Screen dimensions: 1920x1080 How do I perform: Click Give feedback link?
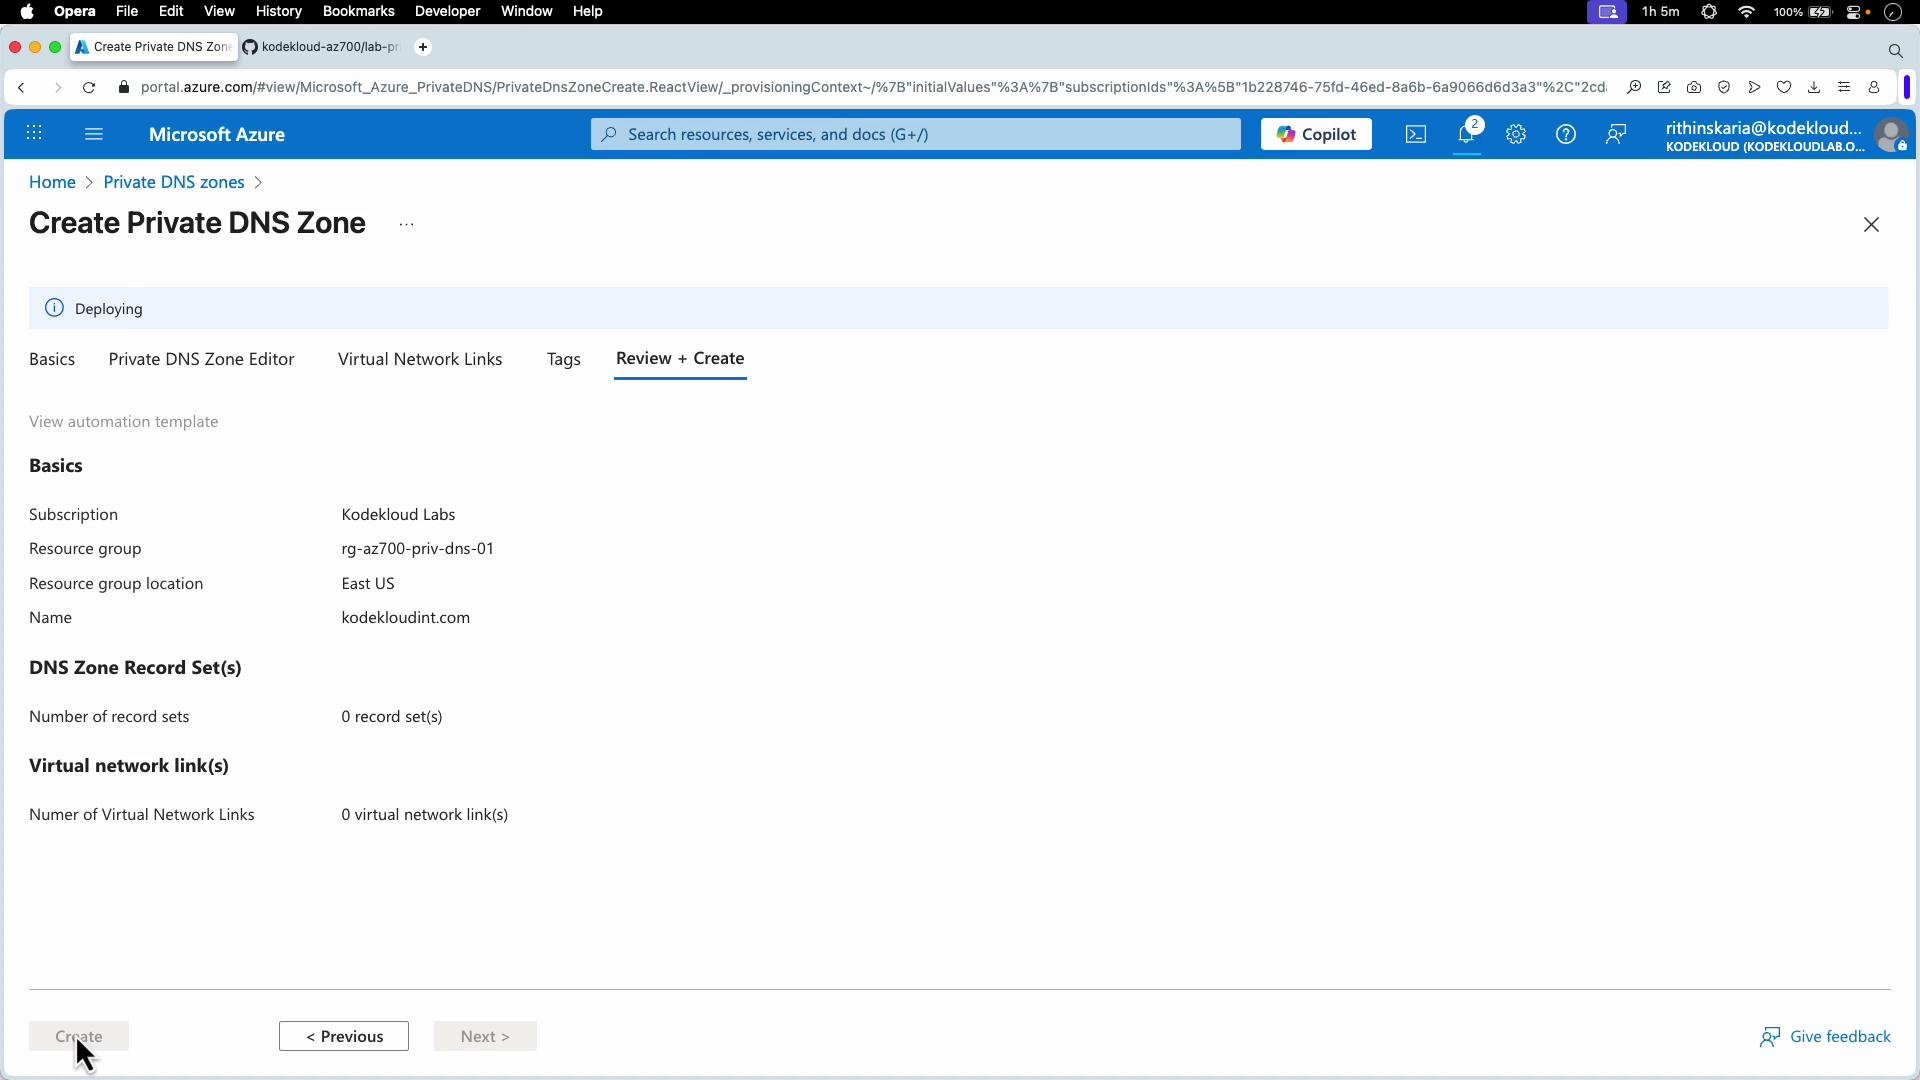pos(1825,1036)
